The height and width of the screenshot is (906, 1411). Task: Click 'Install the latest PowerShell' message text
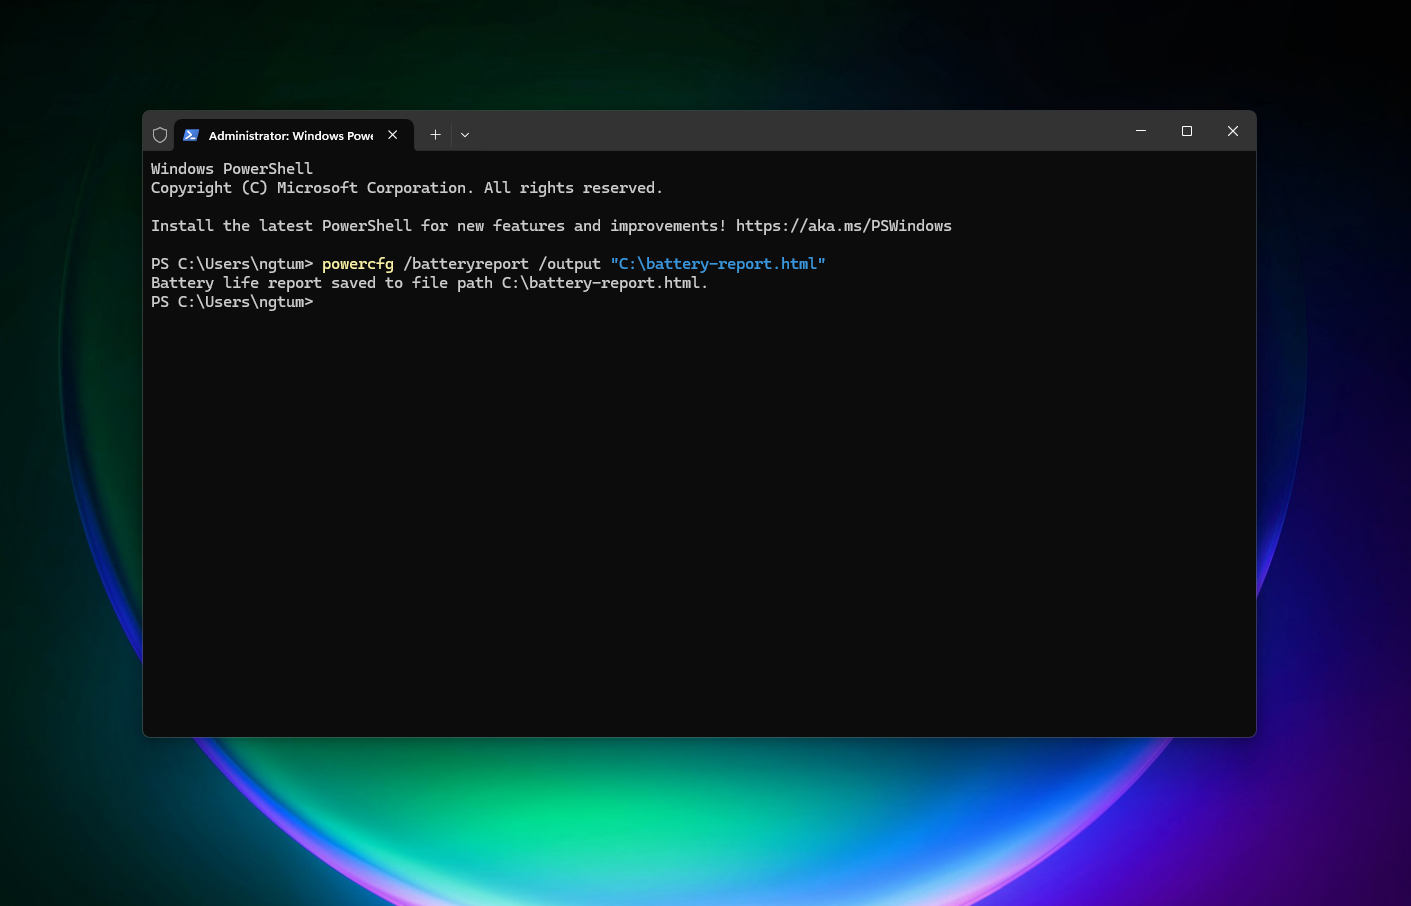439,226
